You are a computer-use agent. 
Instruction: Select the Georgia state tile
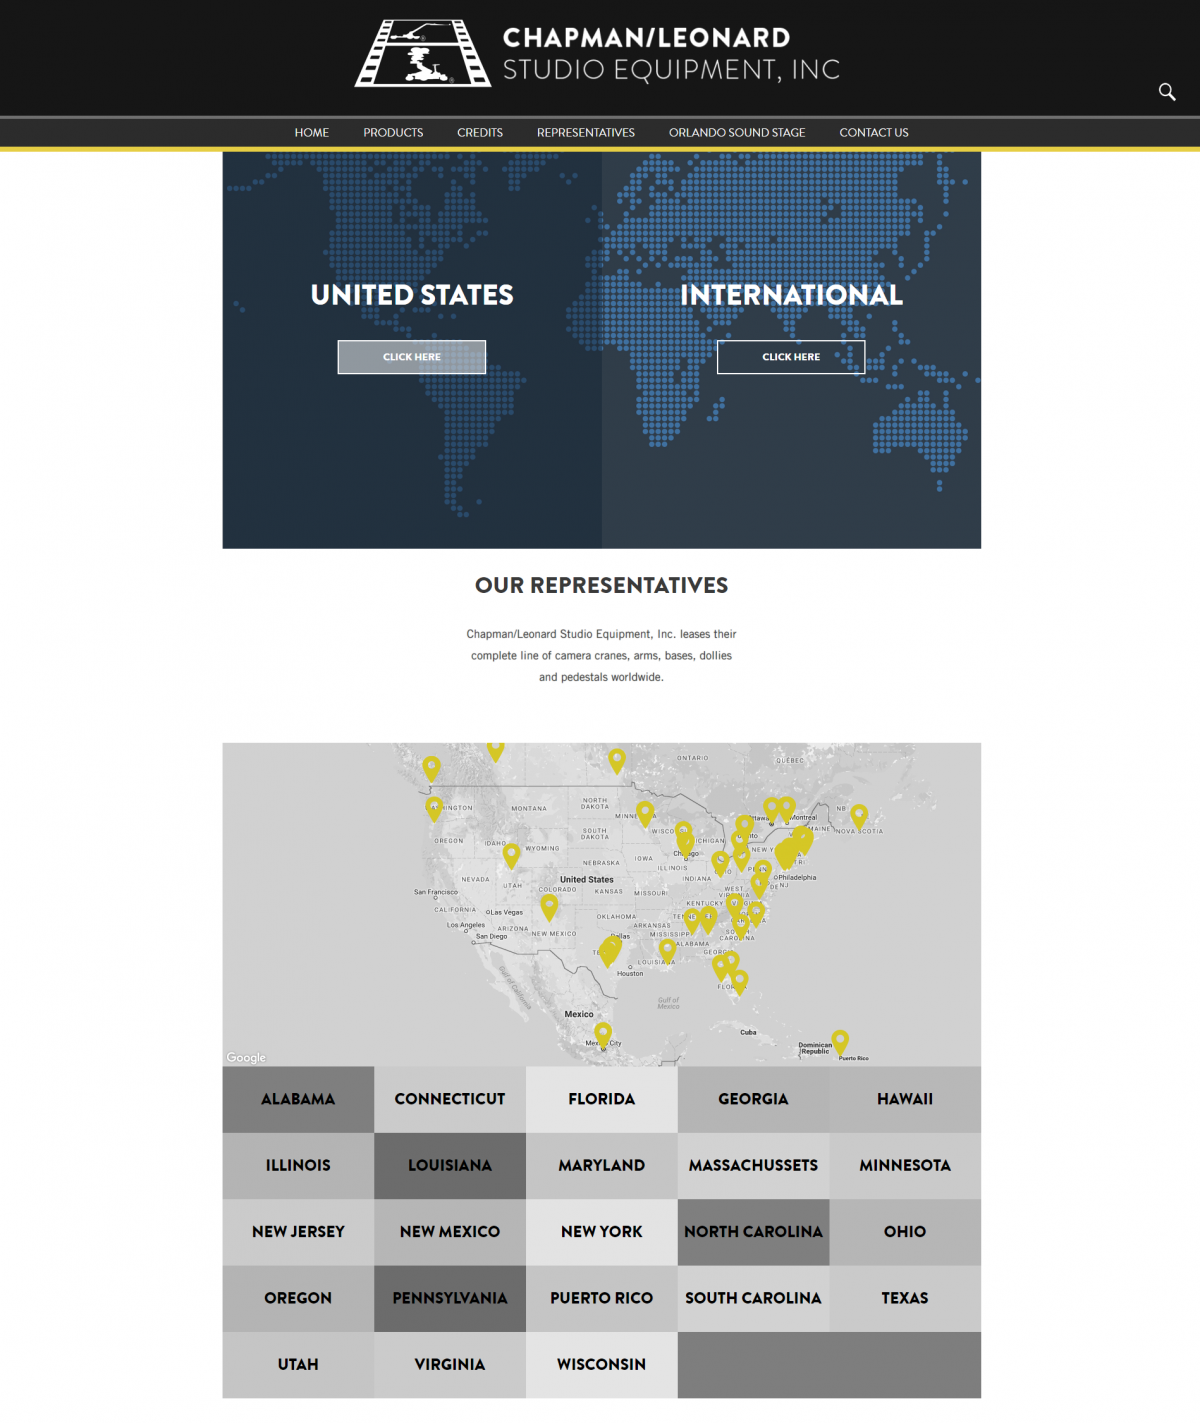click(754, 1099)
